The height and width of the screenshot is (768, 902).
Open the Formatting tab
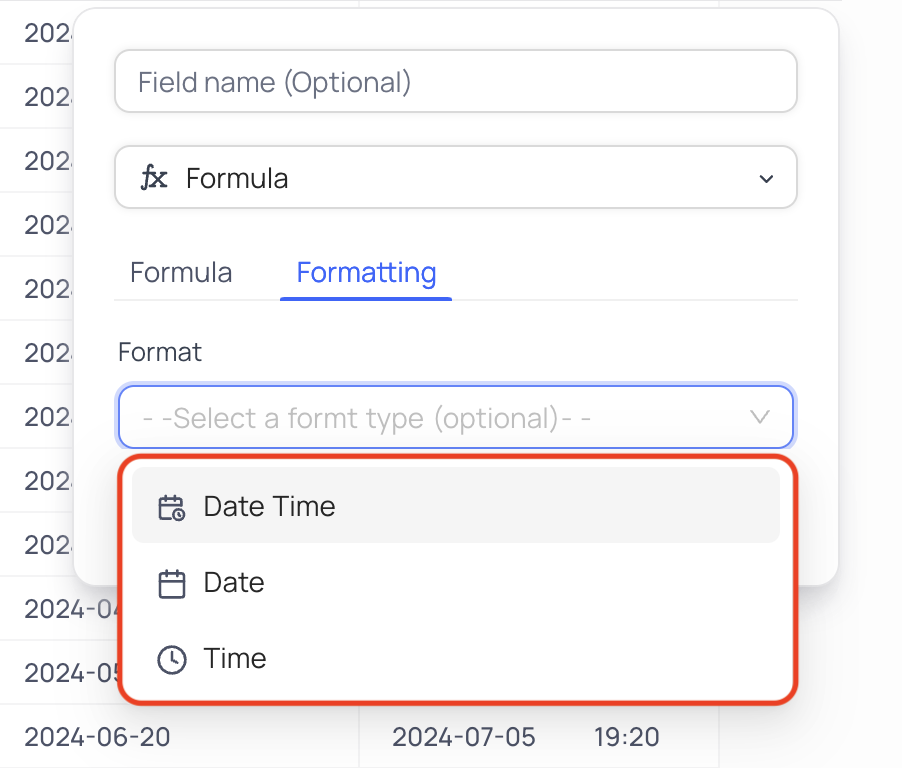(366, 273)
